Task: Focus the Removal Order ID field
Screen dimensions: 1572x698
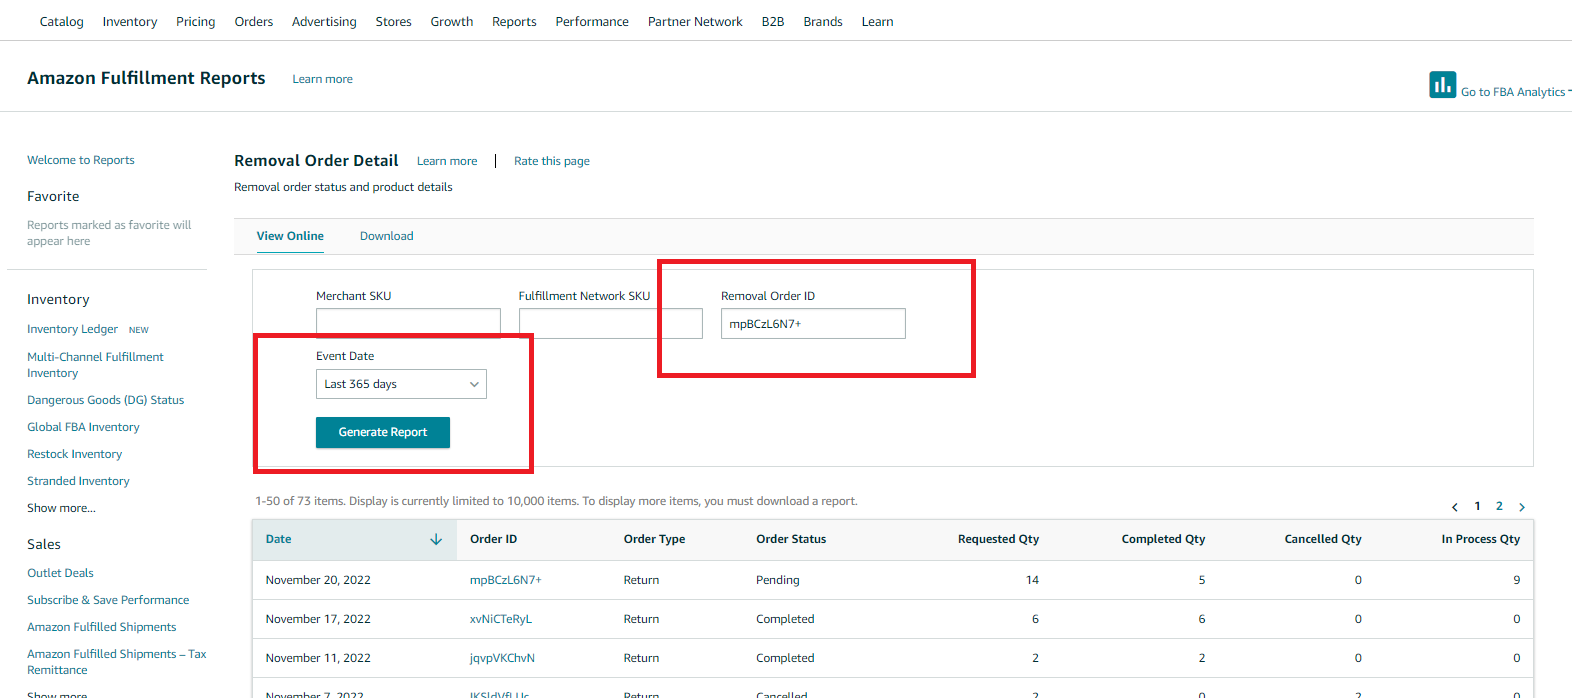Action: tap(813, 323)
